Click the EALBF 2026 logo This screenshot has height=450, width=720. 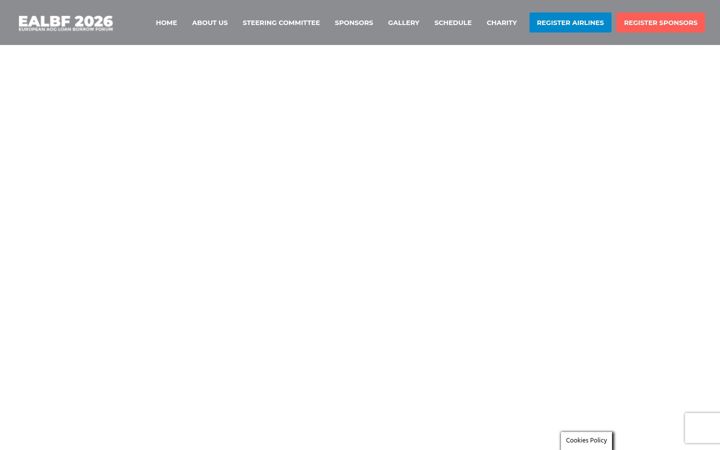(66, 22)
